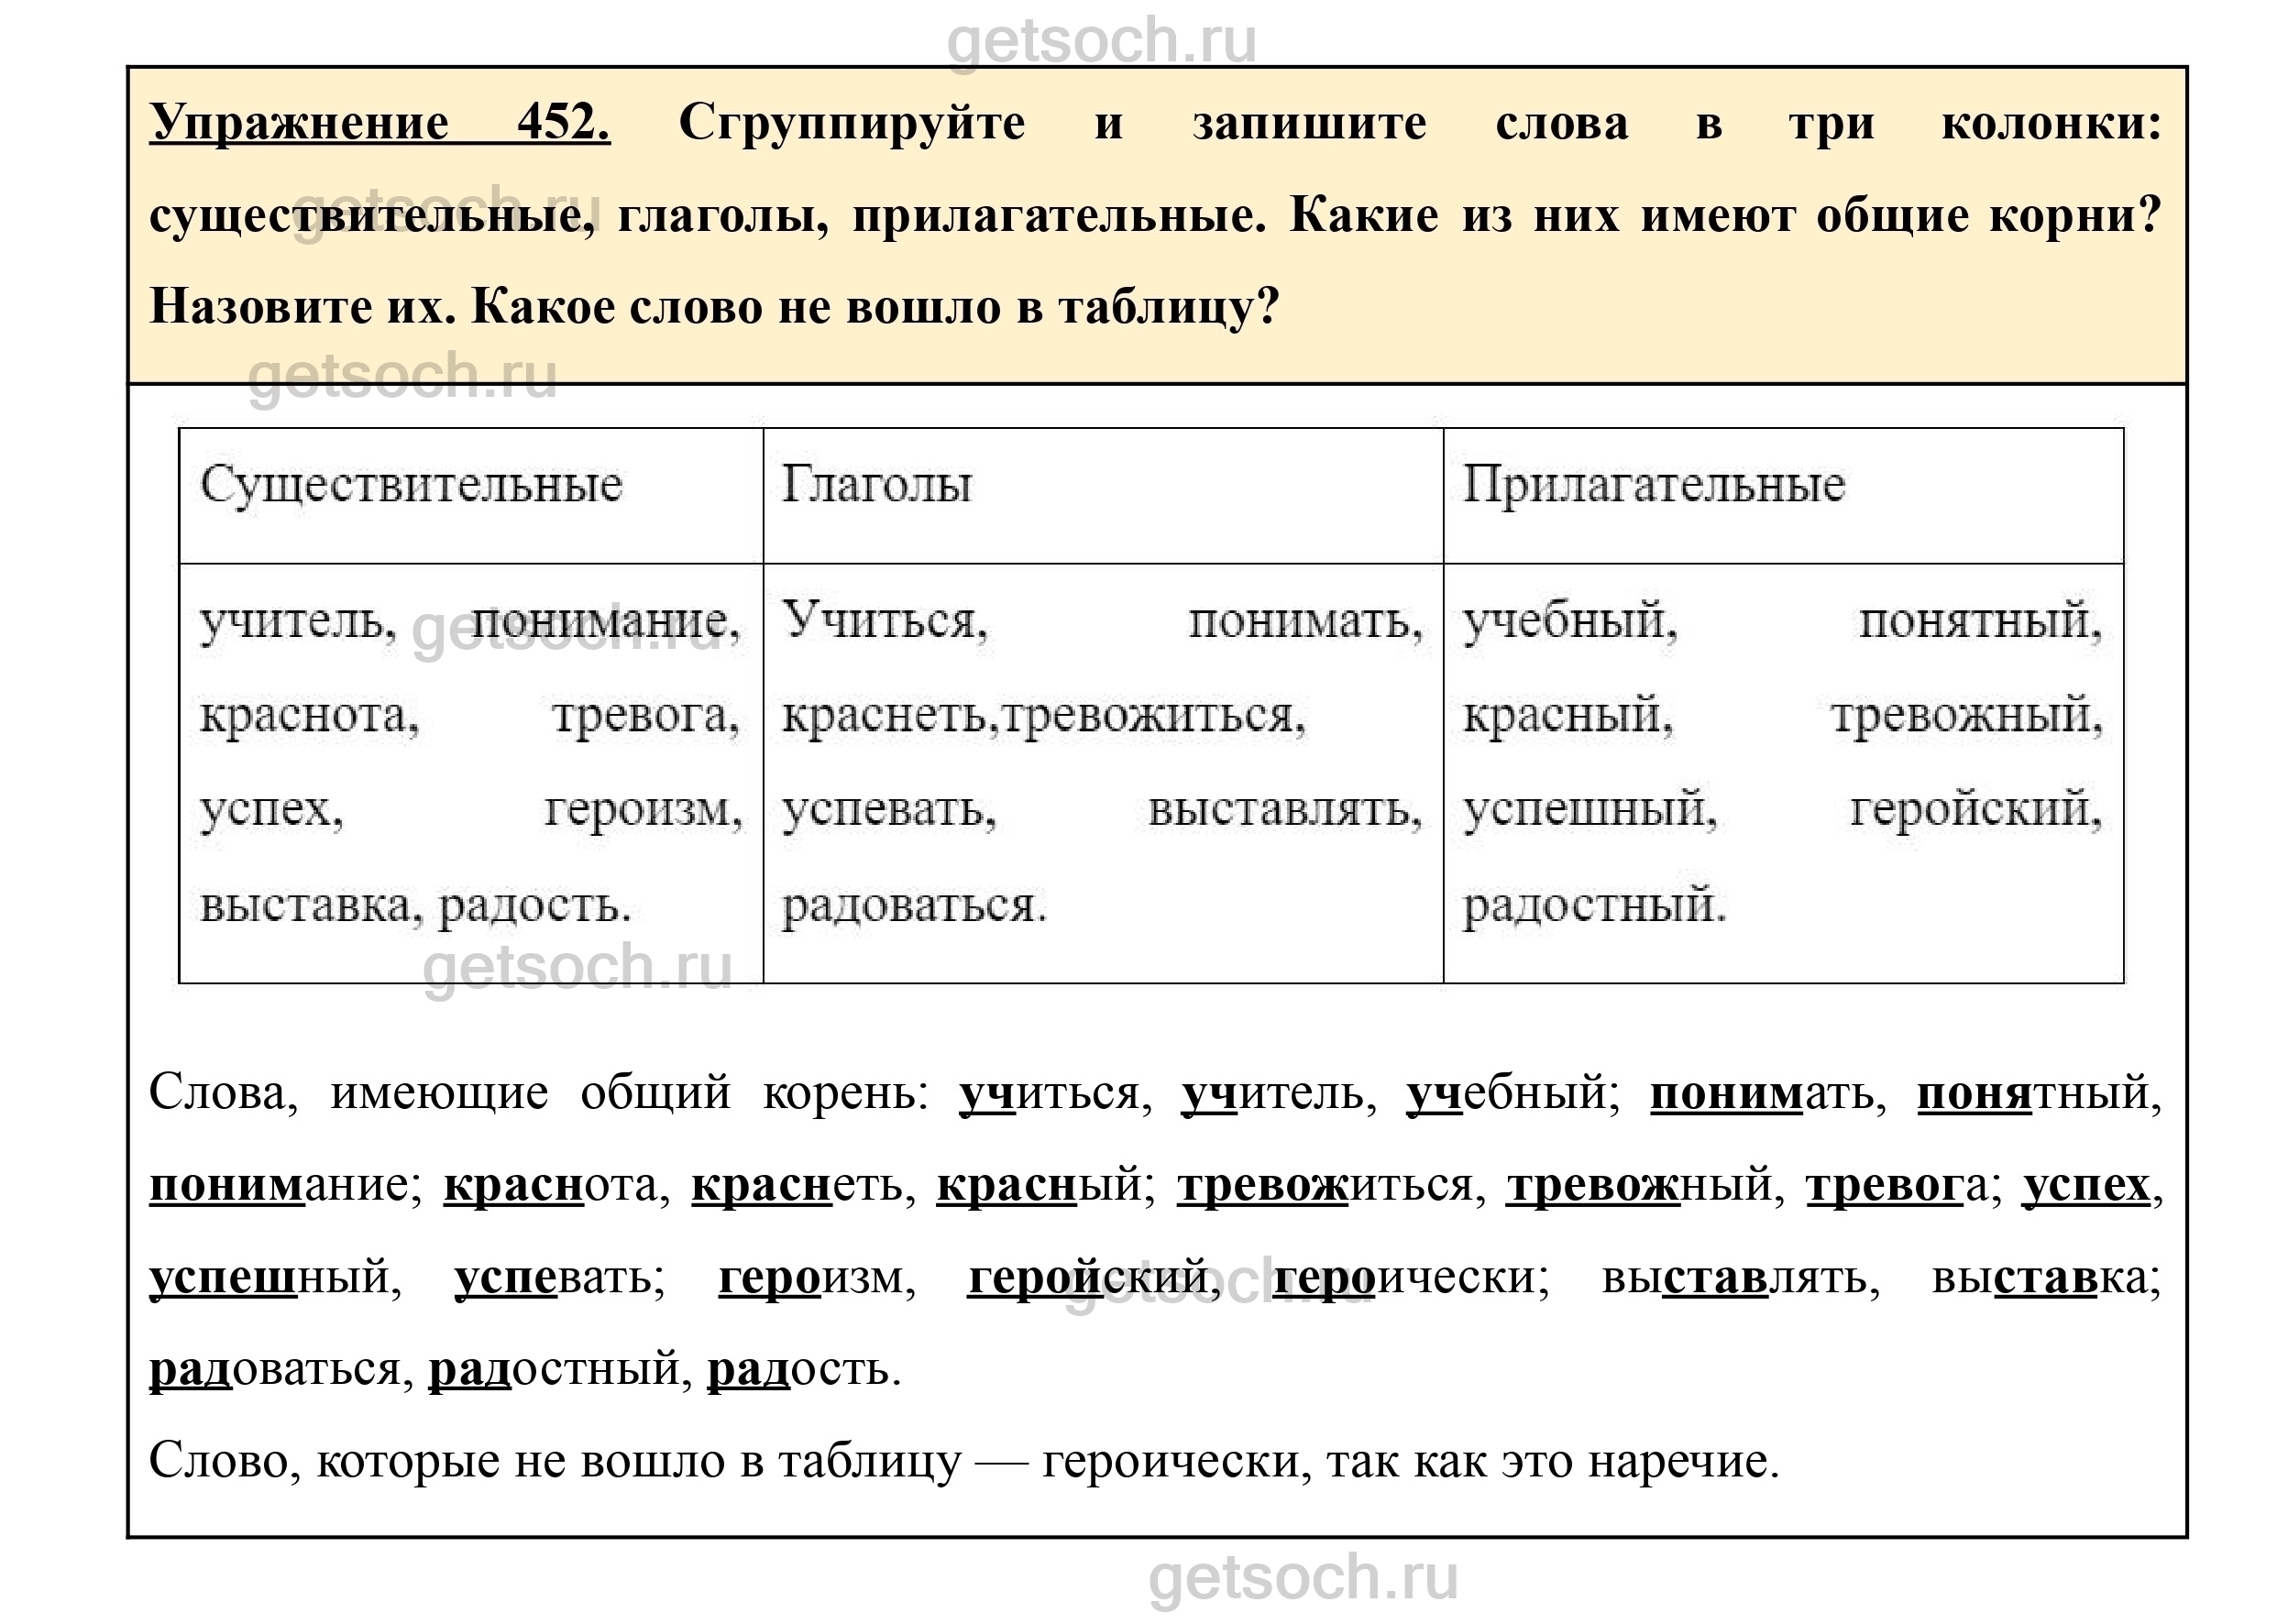Image resolution: width=2277 pixels, height=1624 pixels.
Task: Click the bottom getsoch.ru watermark
Action: tap(1302, 1578)
